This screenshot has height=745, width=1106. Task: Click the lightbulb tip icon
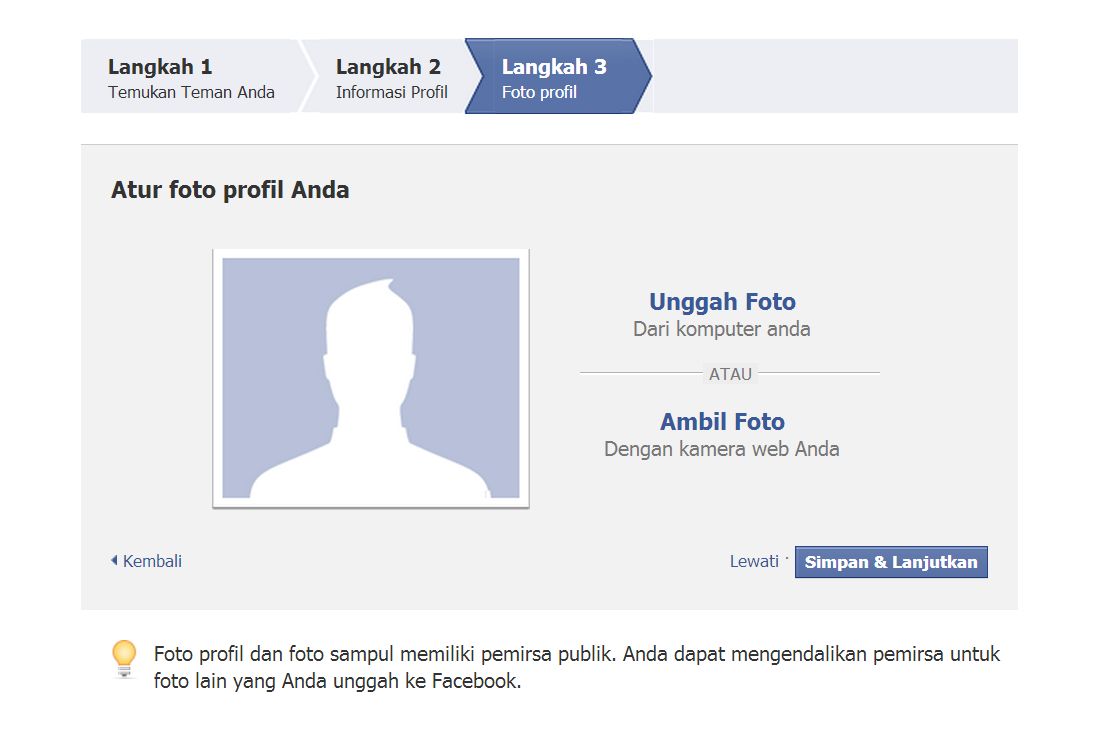pyautogui.click(x=124, y=659)
